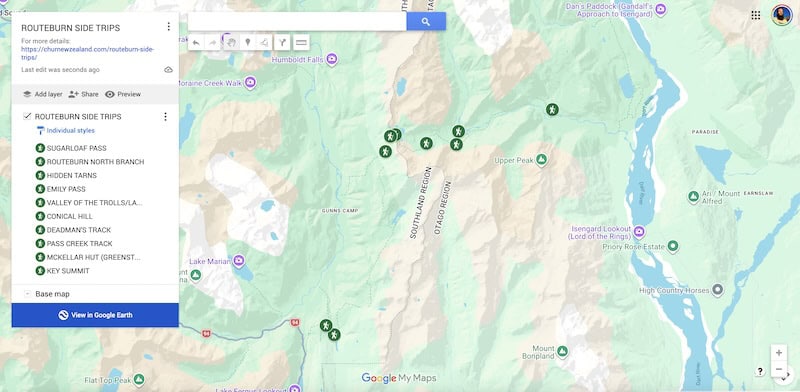
Task: Click the GUNNS CAMP map label
Action: tap(340, 210)
